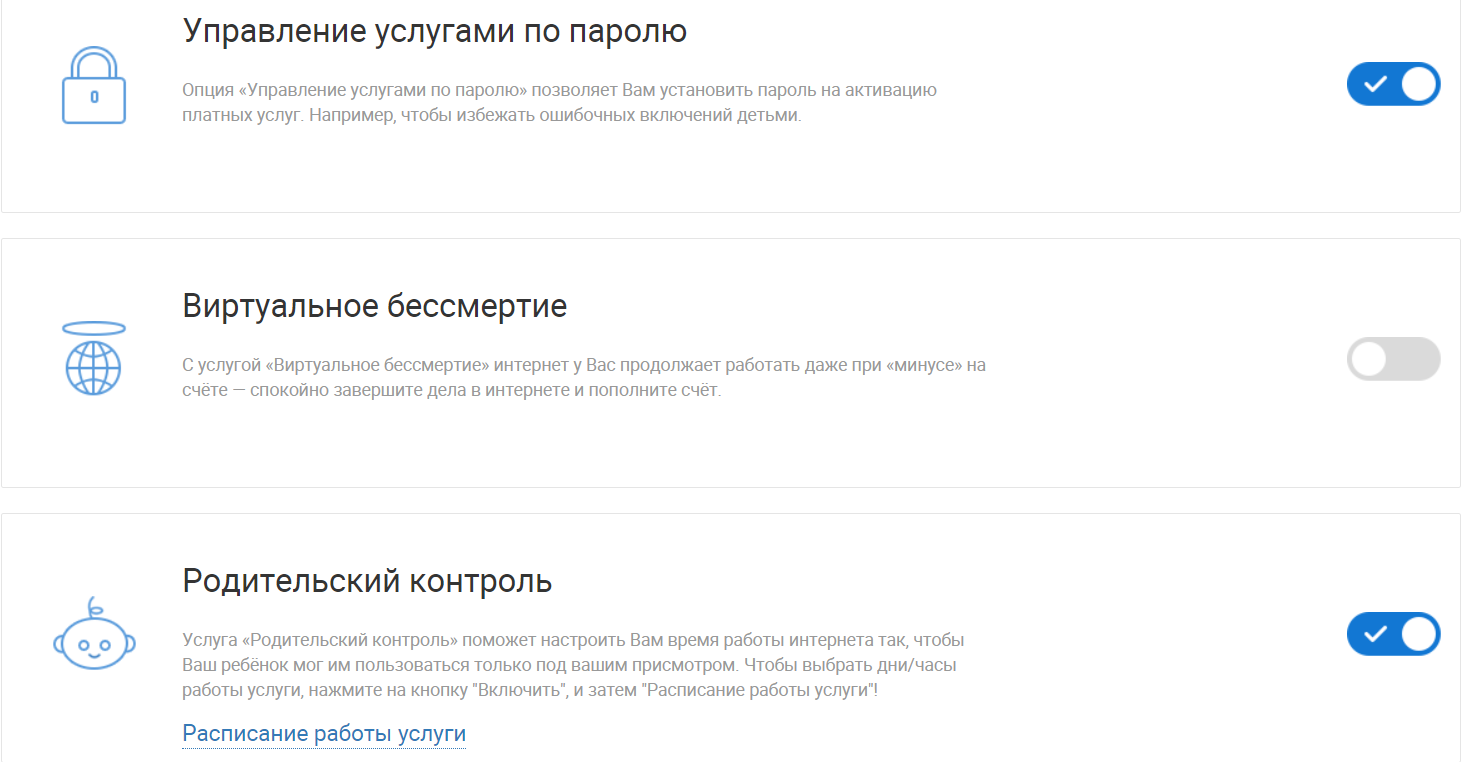The width and height of the screenshot is (1464, 762).
Task: Disable the «Управление услугами по паролю» toggle
Action: pyautogui.click(x=1393, y=84)
